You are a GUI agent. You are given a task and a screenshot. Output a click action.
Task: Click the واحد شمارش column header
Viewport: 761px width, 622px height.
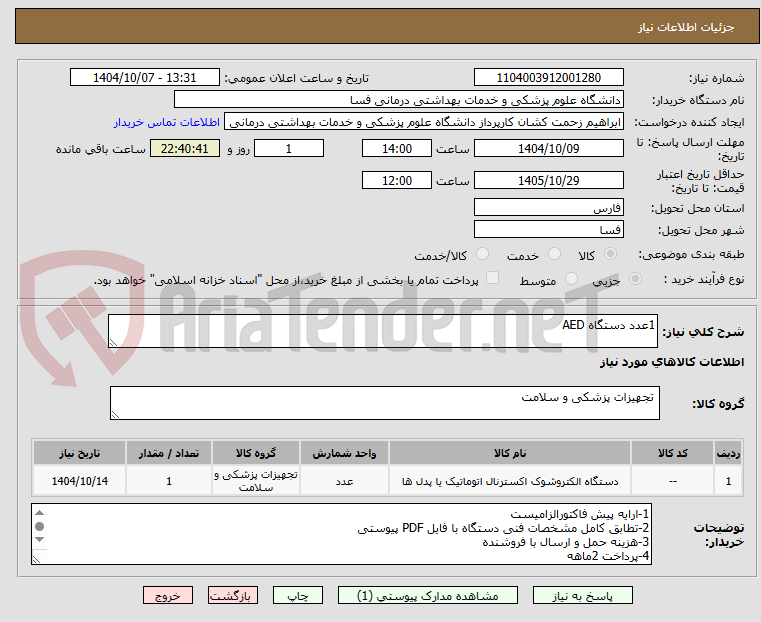pos(344,453)
